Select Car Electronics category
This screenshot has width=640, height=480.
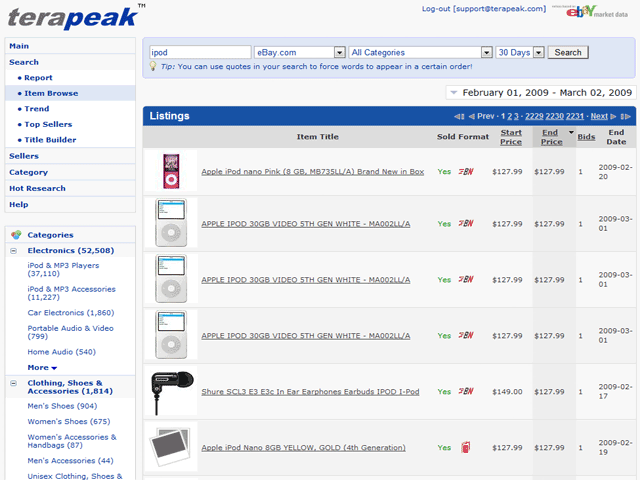[x=71, y=313]
